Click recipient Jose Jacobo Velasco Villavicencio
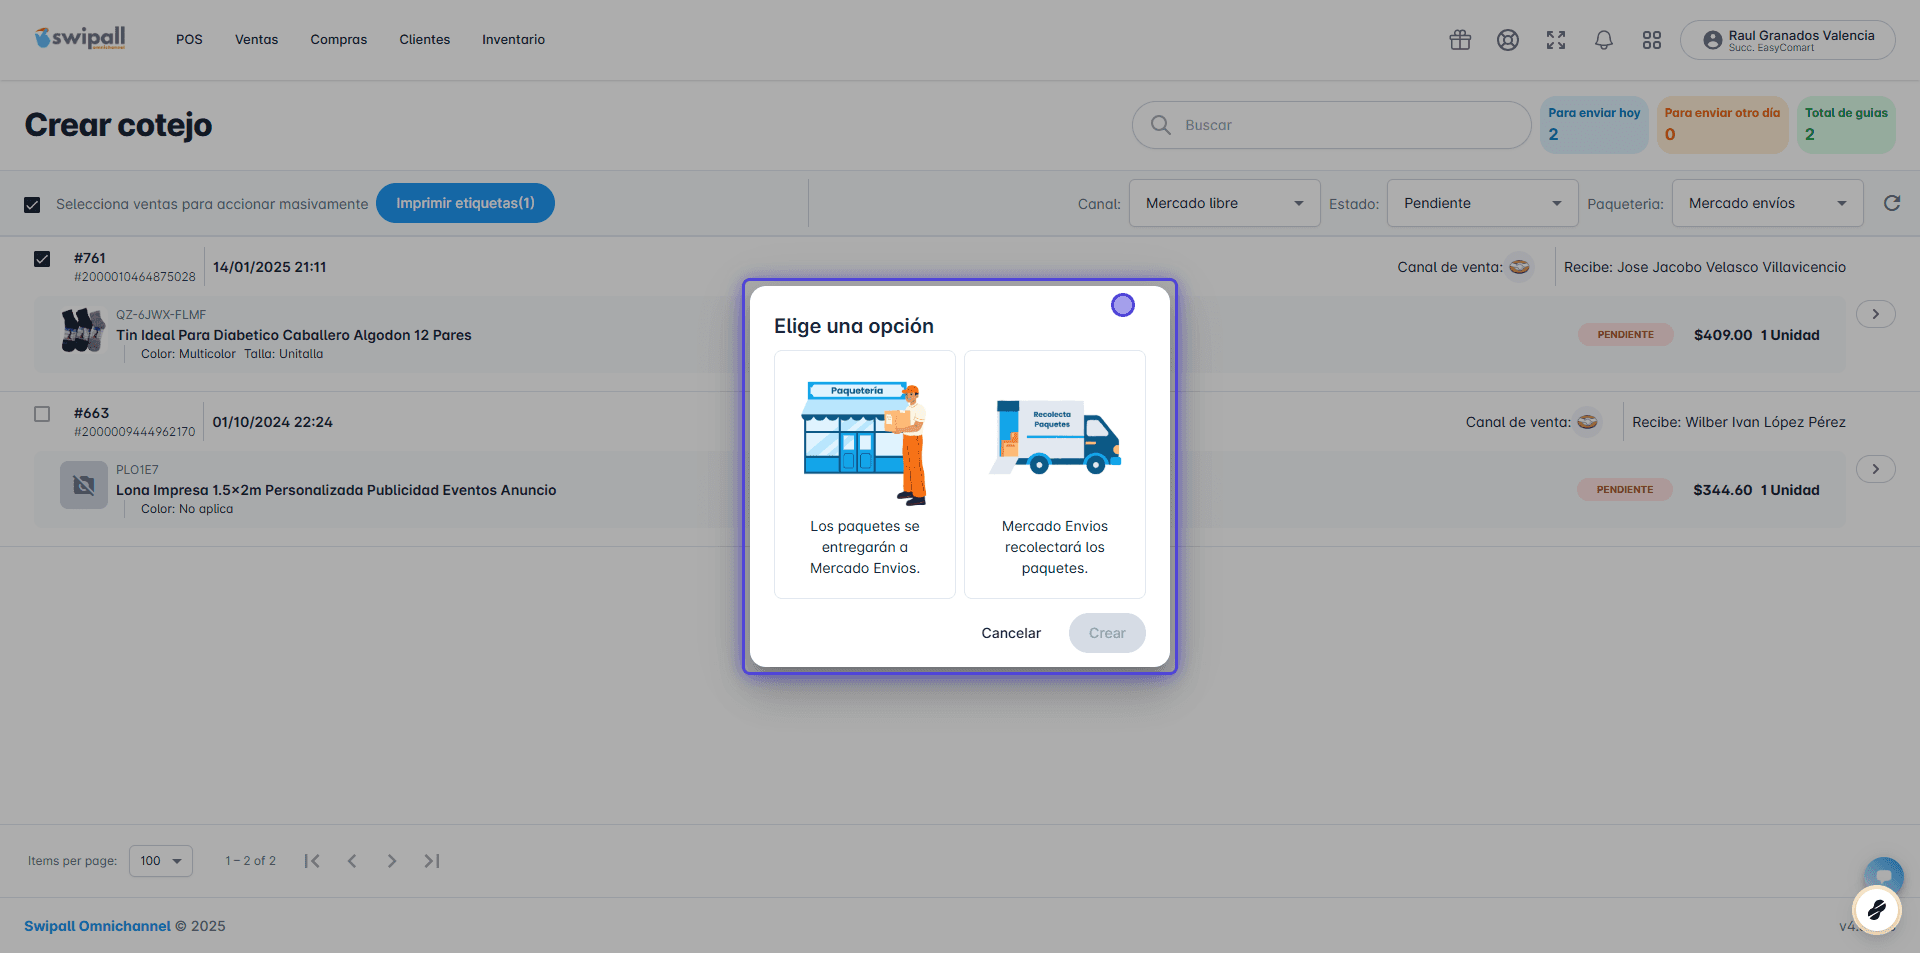Image resolution: width=1920 pixels, height=953 pixels. pos(1732,267)
